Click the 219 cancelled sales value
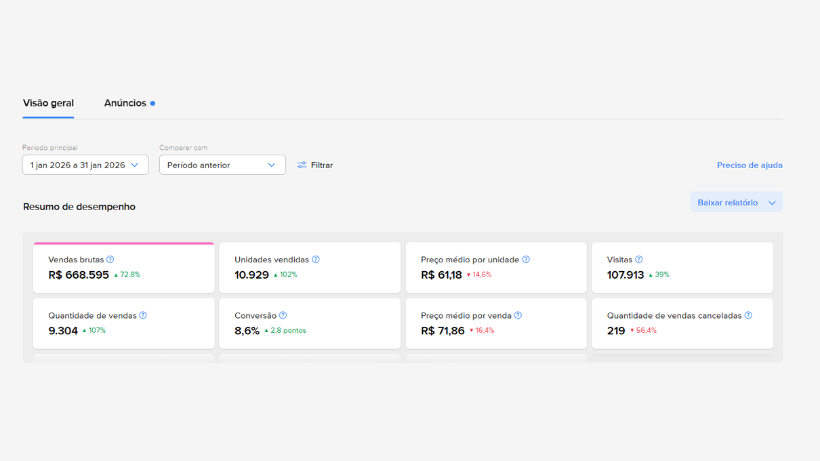The height and width of the screenshot is (461, 820). click(x=616, y=331)
